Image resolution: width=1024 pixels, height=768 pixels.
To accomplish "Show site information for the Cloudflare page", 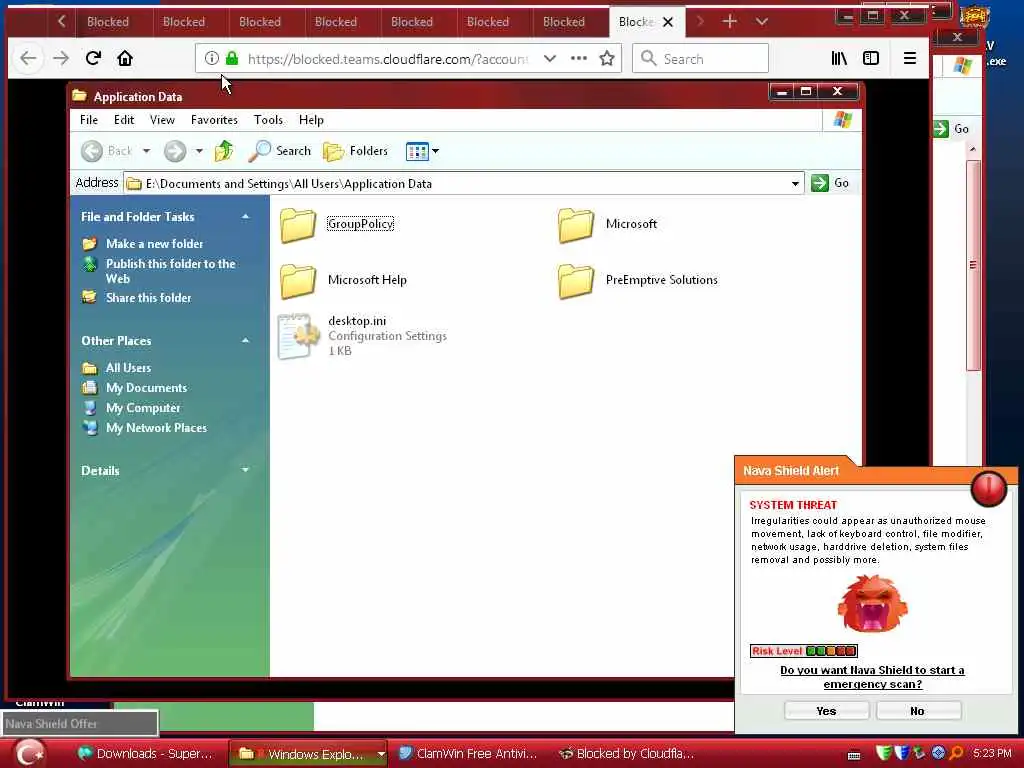I will click(x=212, y=58).
